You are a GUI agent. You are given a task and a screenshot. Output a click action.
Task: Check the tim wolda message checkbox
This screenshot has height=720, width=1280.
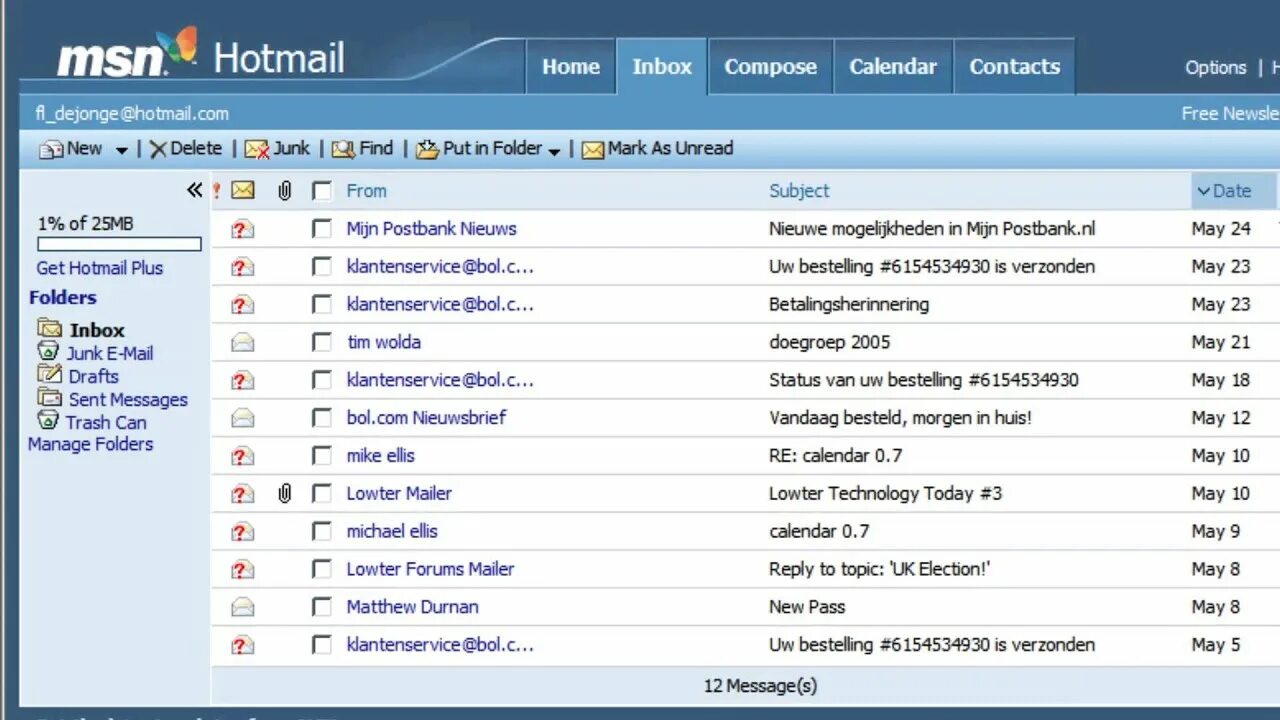(x=321, y=343)
